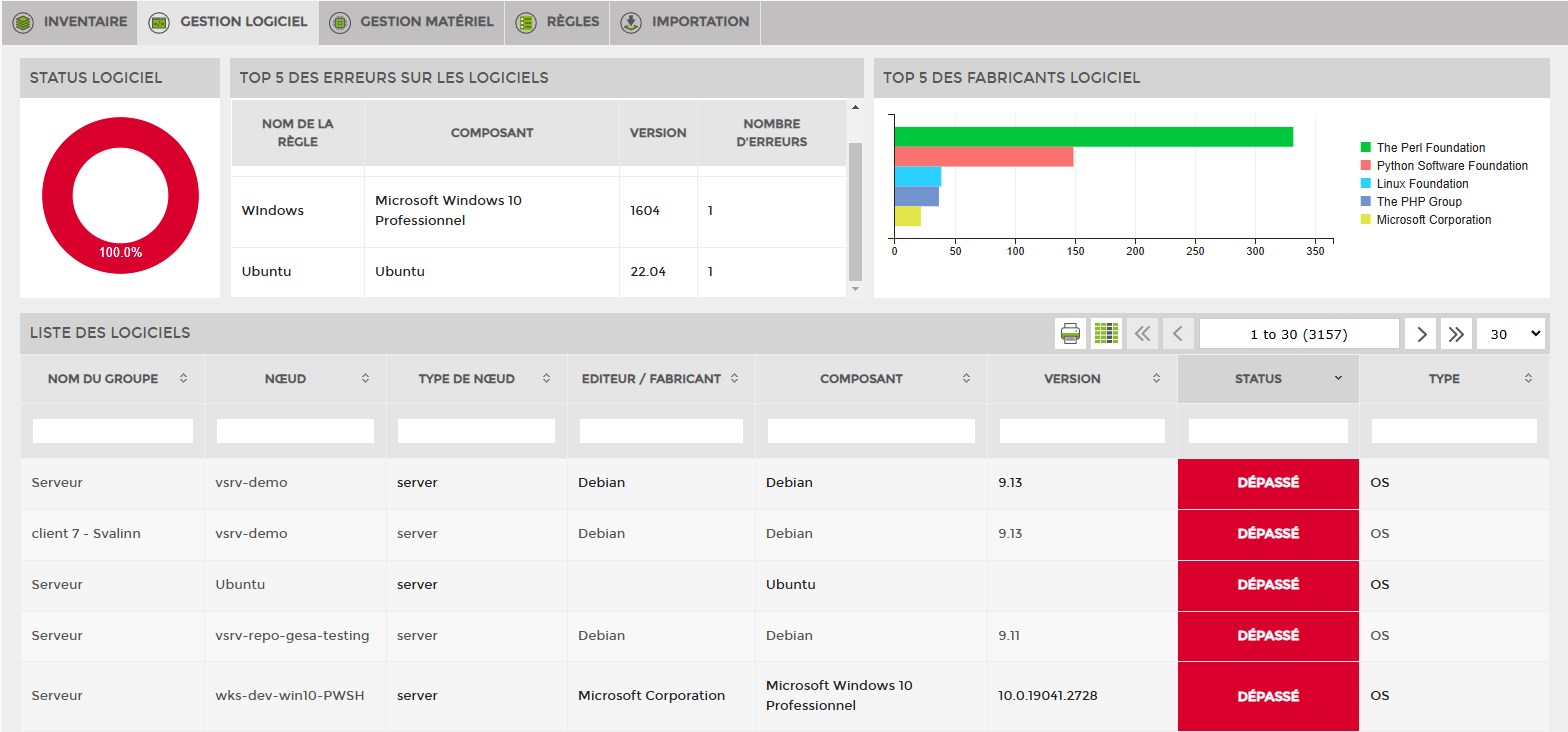Go to the next page of results
1568x732 pixels.
1421,334
